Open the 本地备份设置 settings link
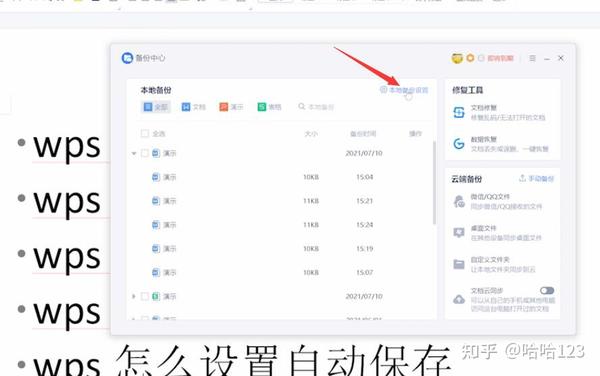The image size is (600, 376). [x=404, y=90]
